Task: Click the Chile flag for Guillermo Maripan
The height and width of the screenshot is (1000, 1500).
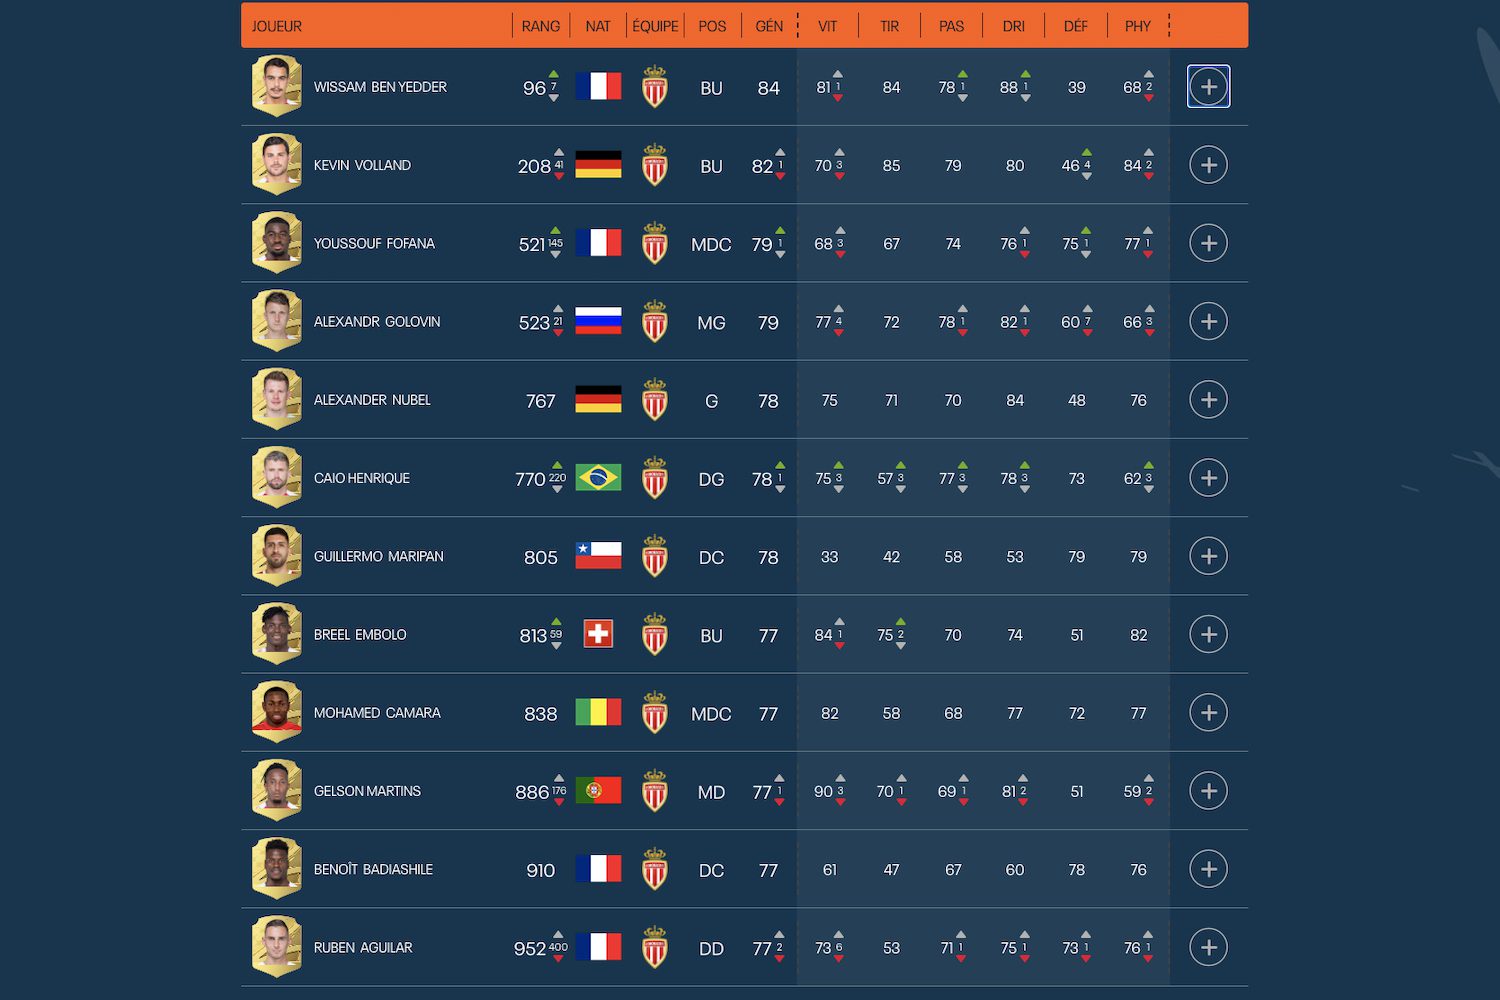Action: click(x=598, y=556)
